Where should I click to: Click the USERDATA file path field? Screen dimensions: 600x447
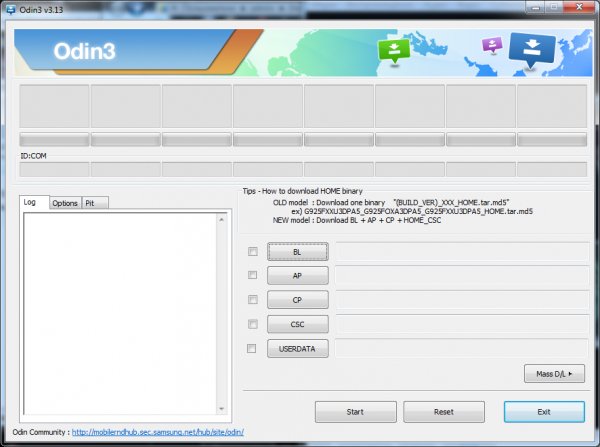click(x=462, y=348)
